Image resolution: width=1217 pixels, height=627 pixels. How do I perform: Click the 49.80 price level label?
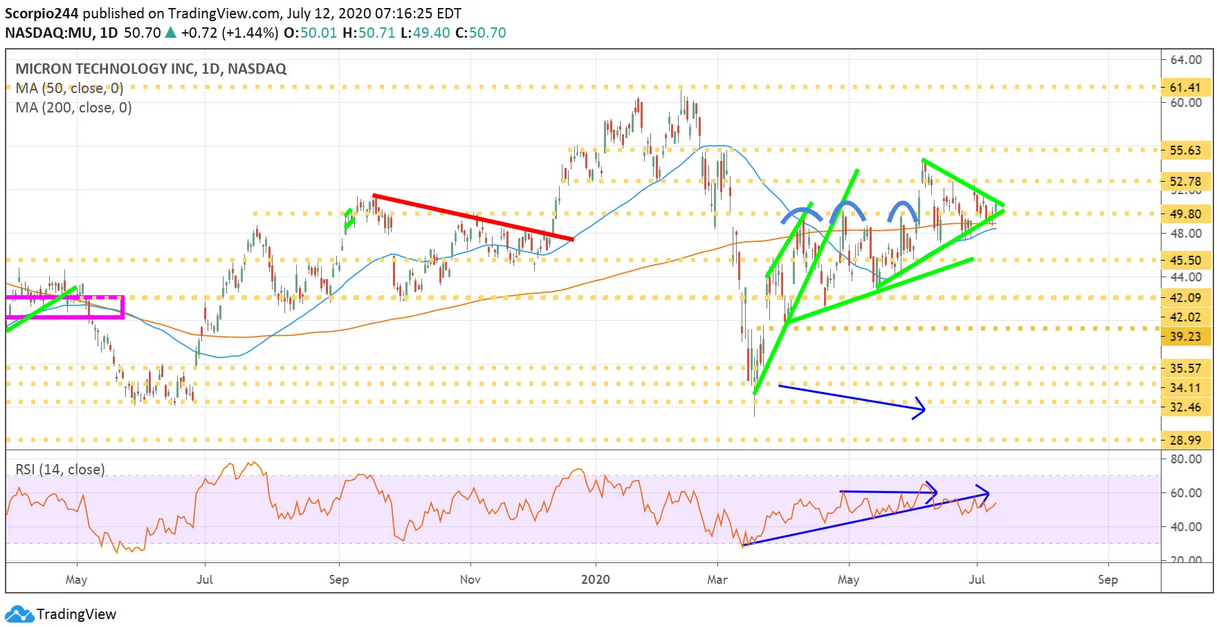1186,213
